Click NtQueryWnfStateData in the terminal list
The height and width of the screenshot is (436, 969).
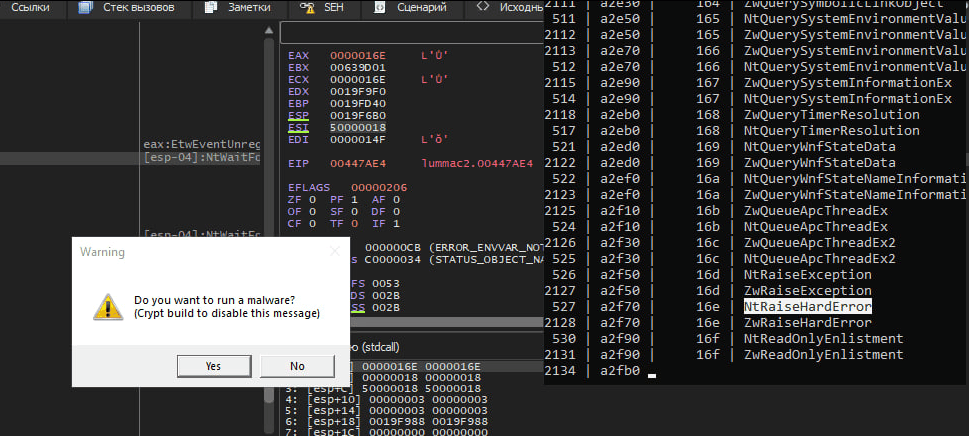[x=820, y=146]
